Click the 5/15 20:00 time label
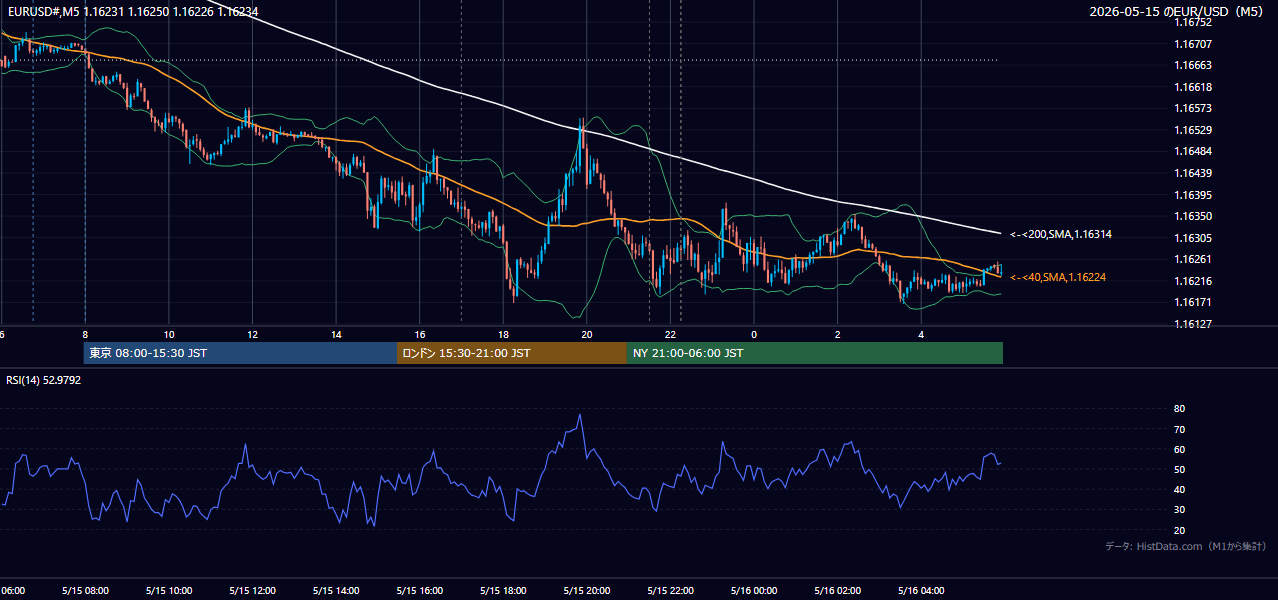The image size is (1278, 600). [587, 590]
